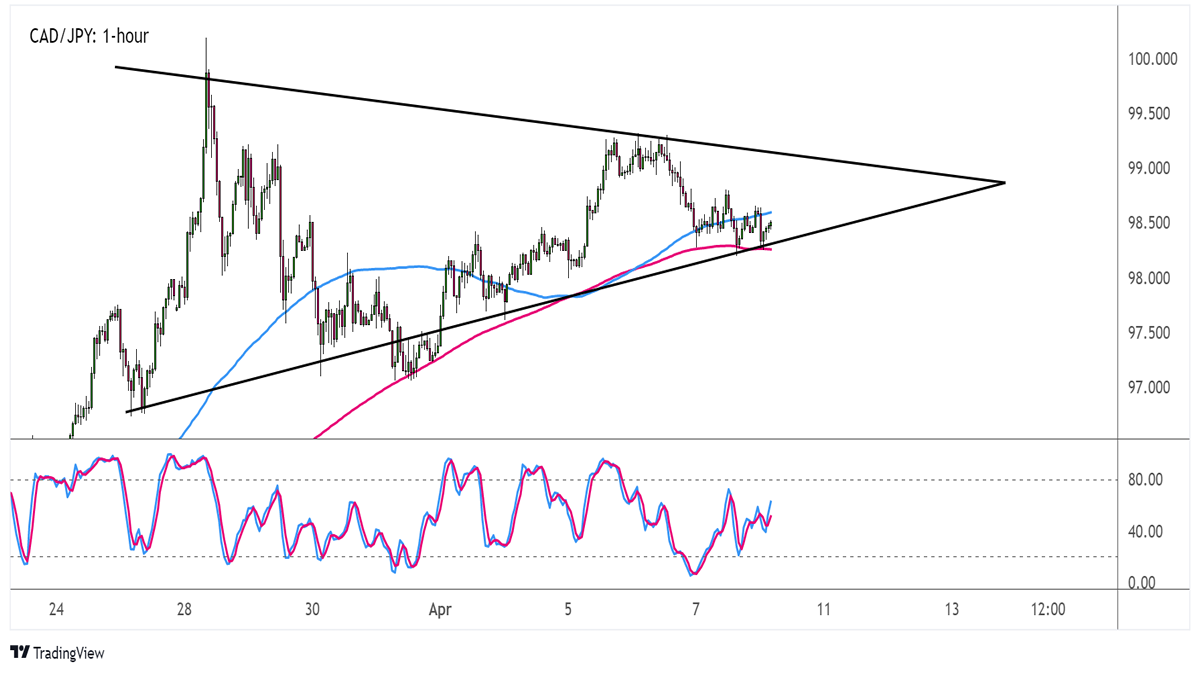Click the date label 7
The height and width of the screenshot is (675, 1200).
[x=696, y=609]
